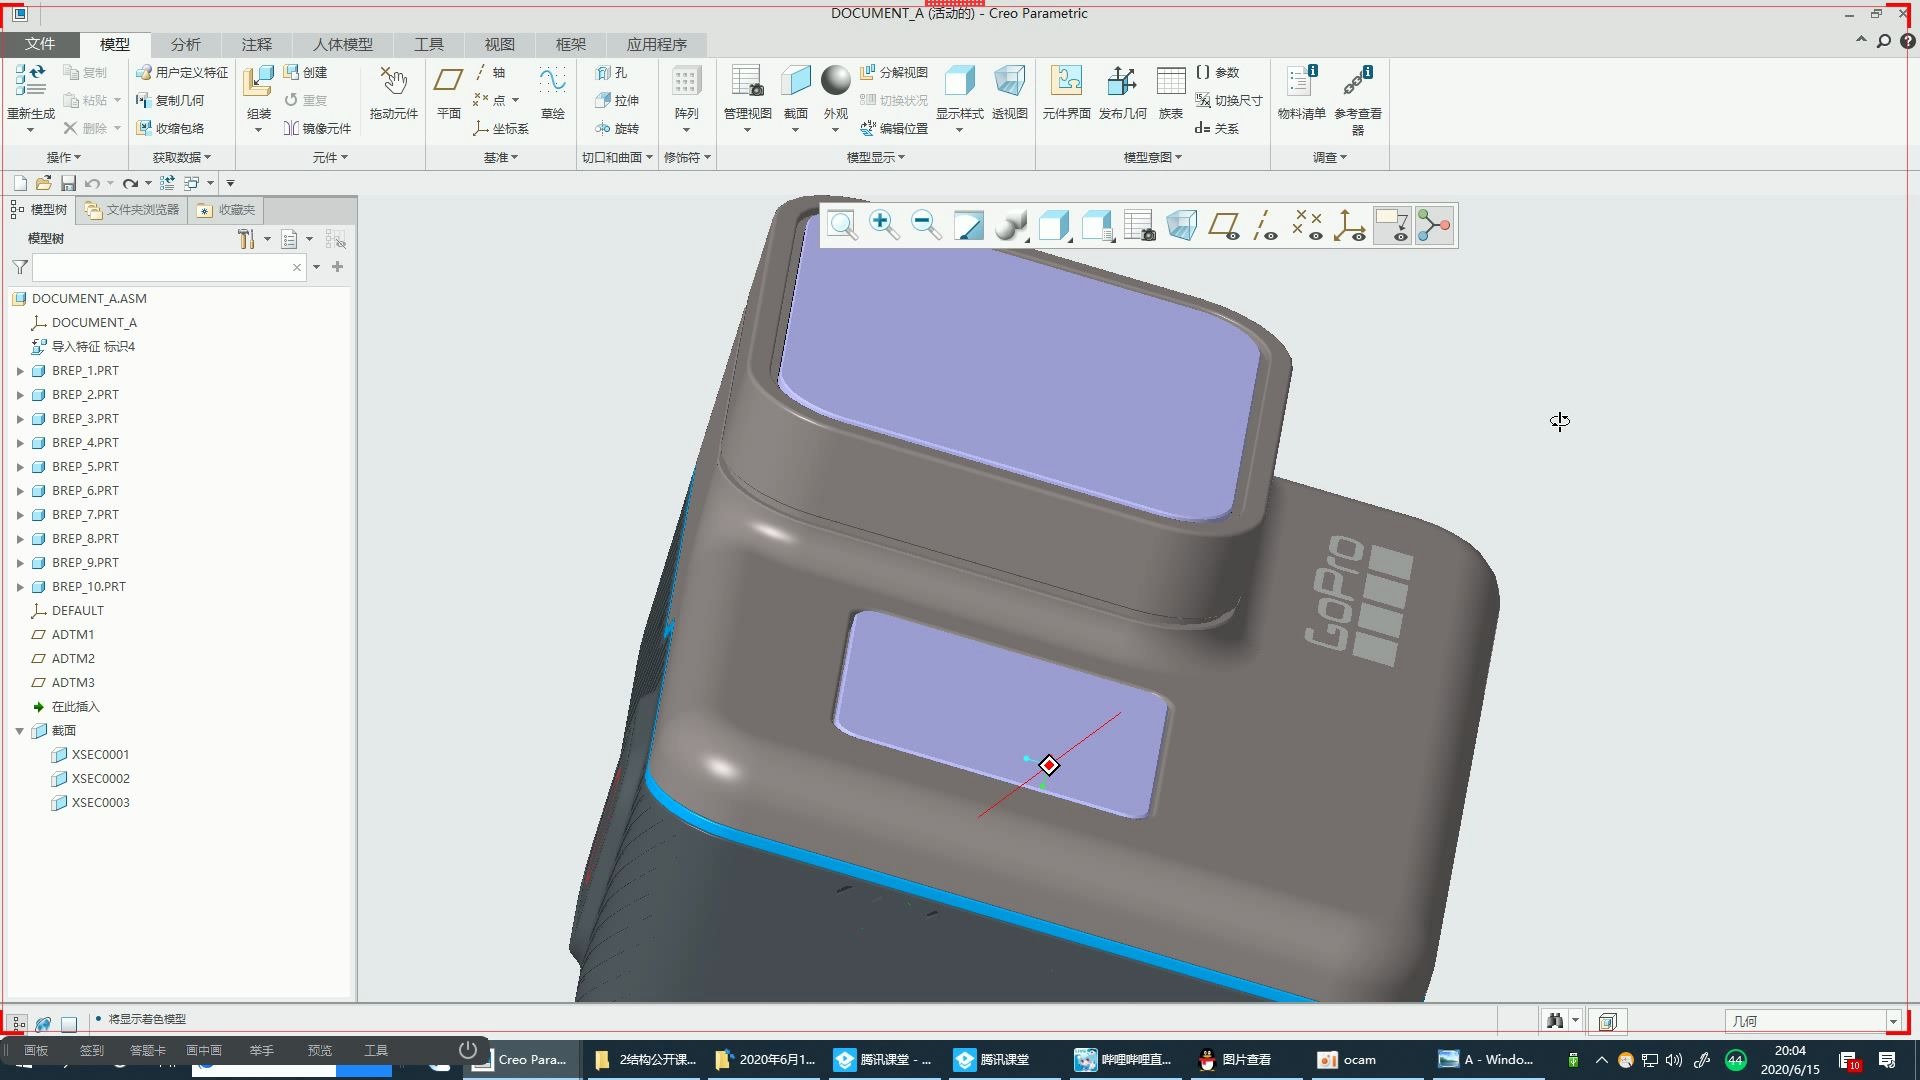This screenshot has height=1080, width=1920.
Task: Switch to the 分析 ribbon tab
Action: coord(185,44)
